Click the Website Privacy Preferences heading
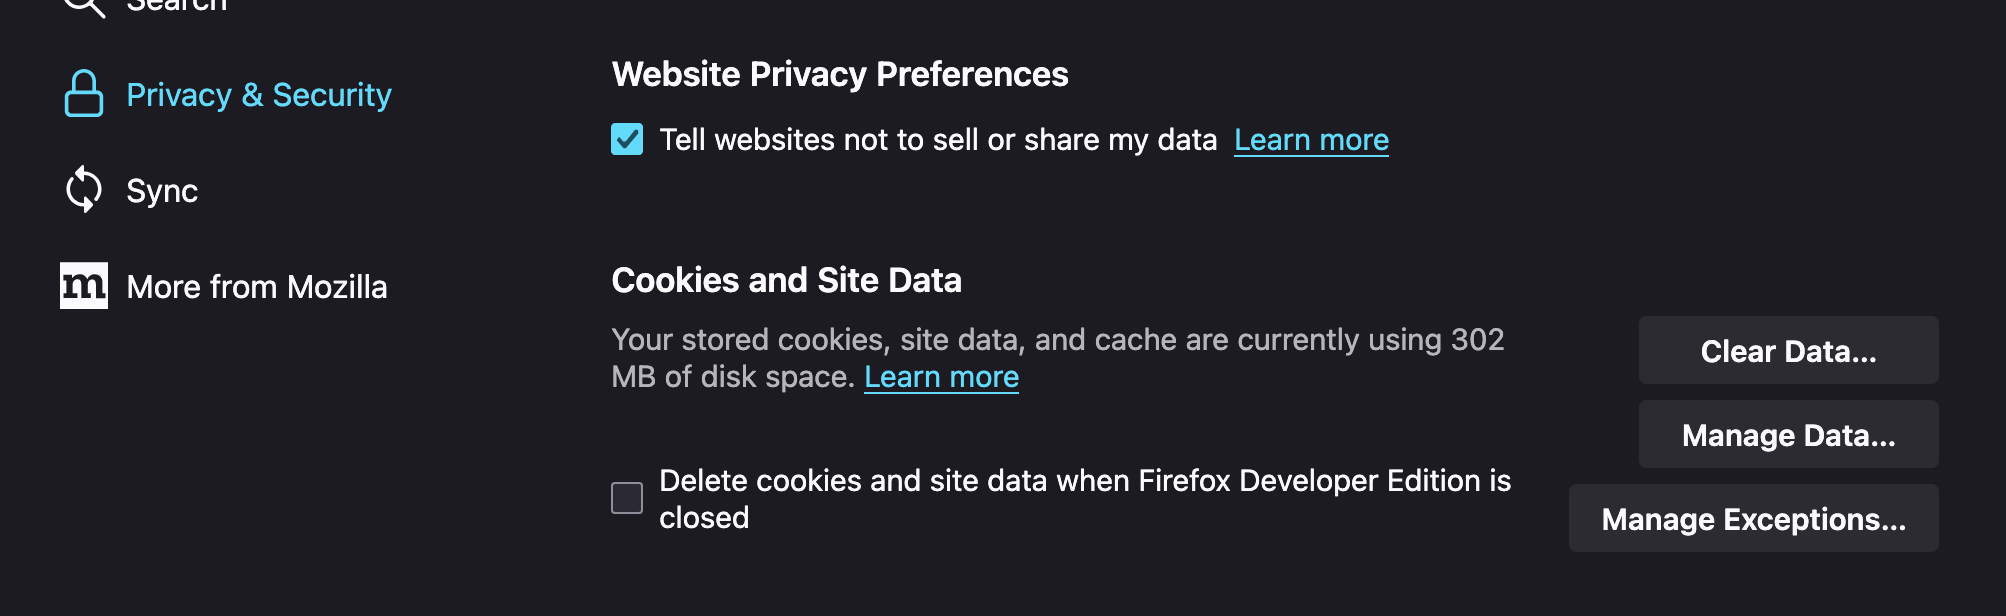2006x616 pixels. click(x=840, y=74)
